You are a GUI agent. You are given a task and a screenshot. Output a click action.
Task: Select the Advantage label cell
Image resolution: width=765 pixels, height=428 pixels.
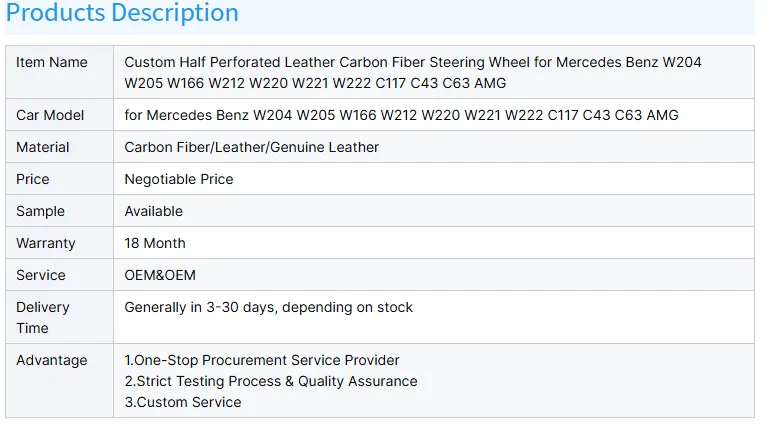coord(52,360)
